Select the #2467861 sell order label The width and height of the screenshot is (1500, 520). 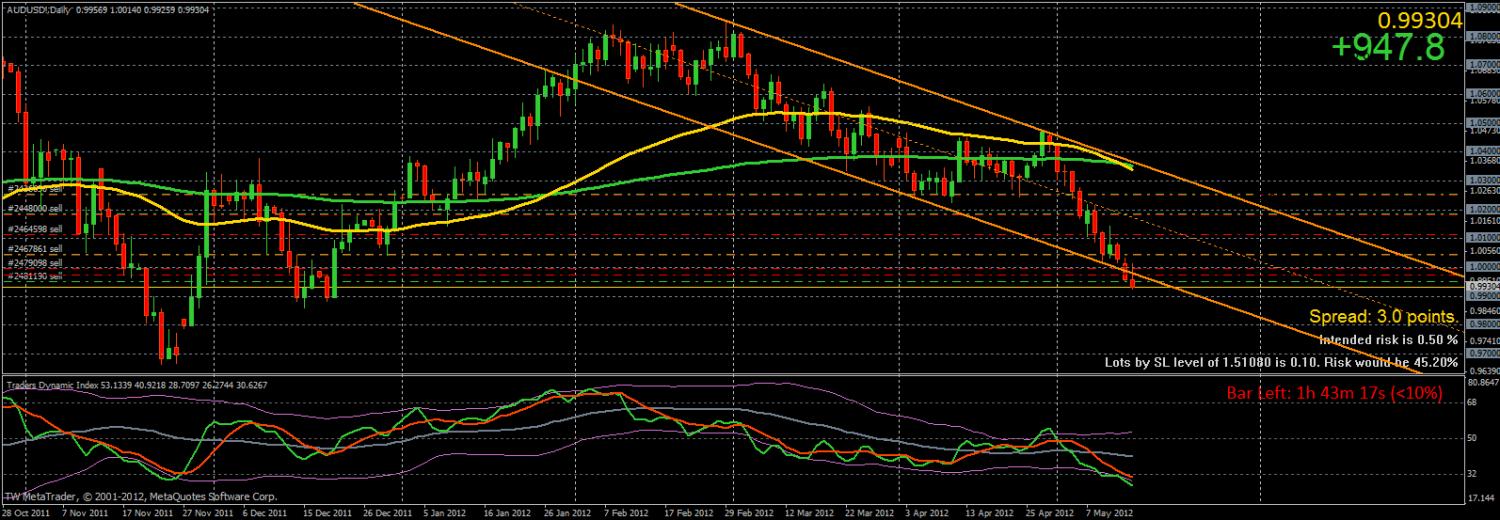coord(35,248)
